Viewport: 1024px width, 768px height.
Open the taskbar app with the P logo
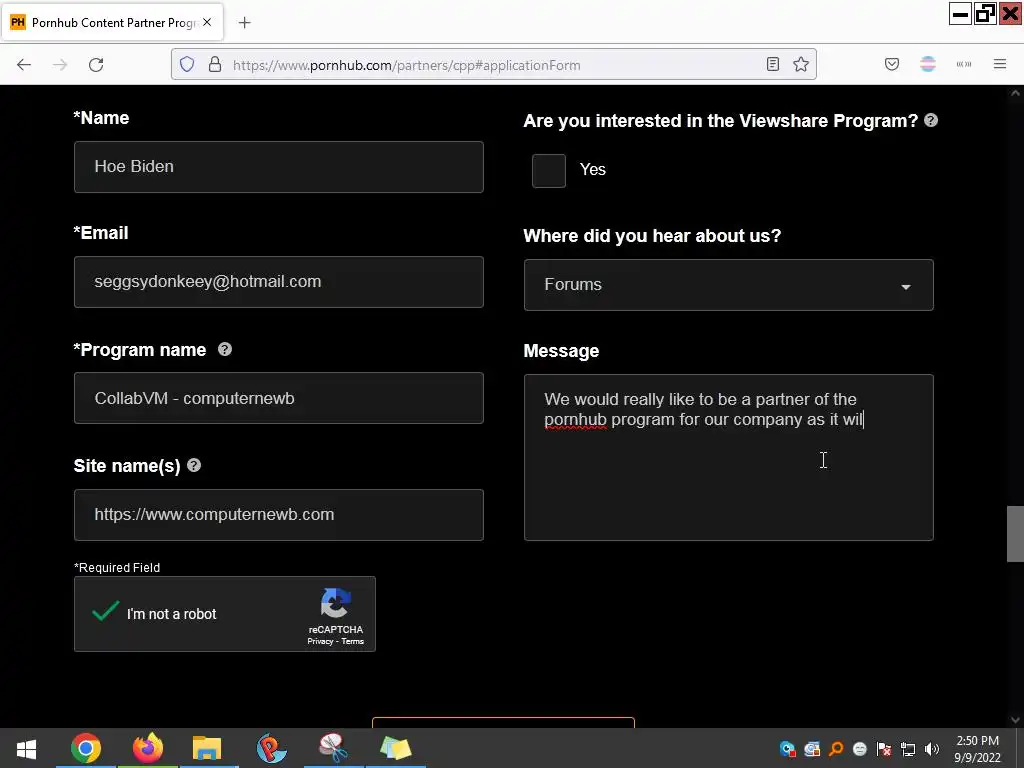[271, 748]
